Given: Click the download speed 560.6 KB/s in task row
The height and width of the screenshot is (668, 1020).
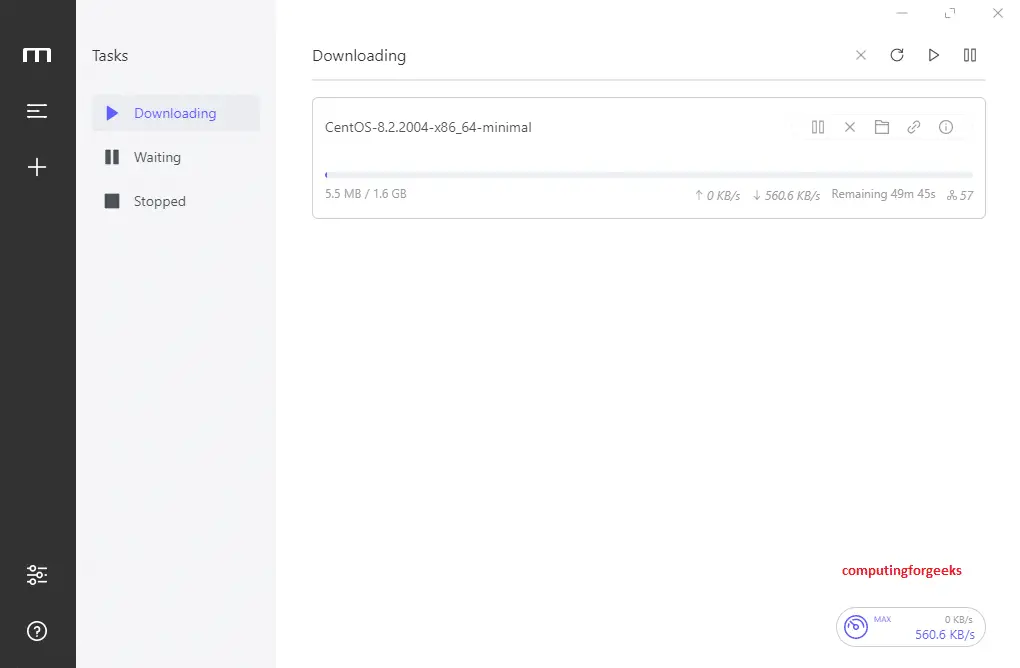Looking at the screenshot, I should pos(786,195).
